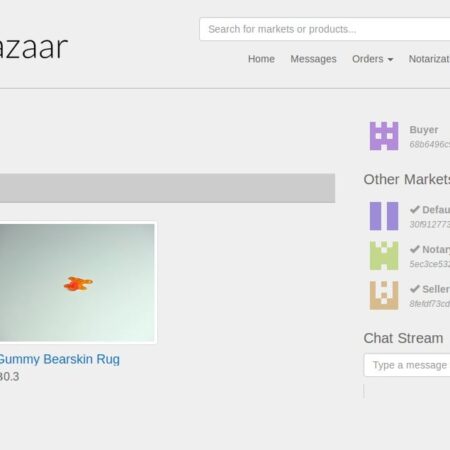Click the Chat Stream heading
The height and width of the screenshot is (450, 450).
tap(403, 338)
